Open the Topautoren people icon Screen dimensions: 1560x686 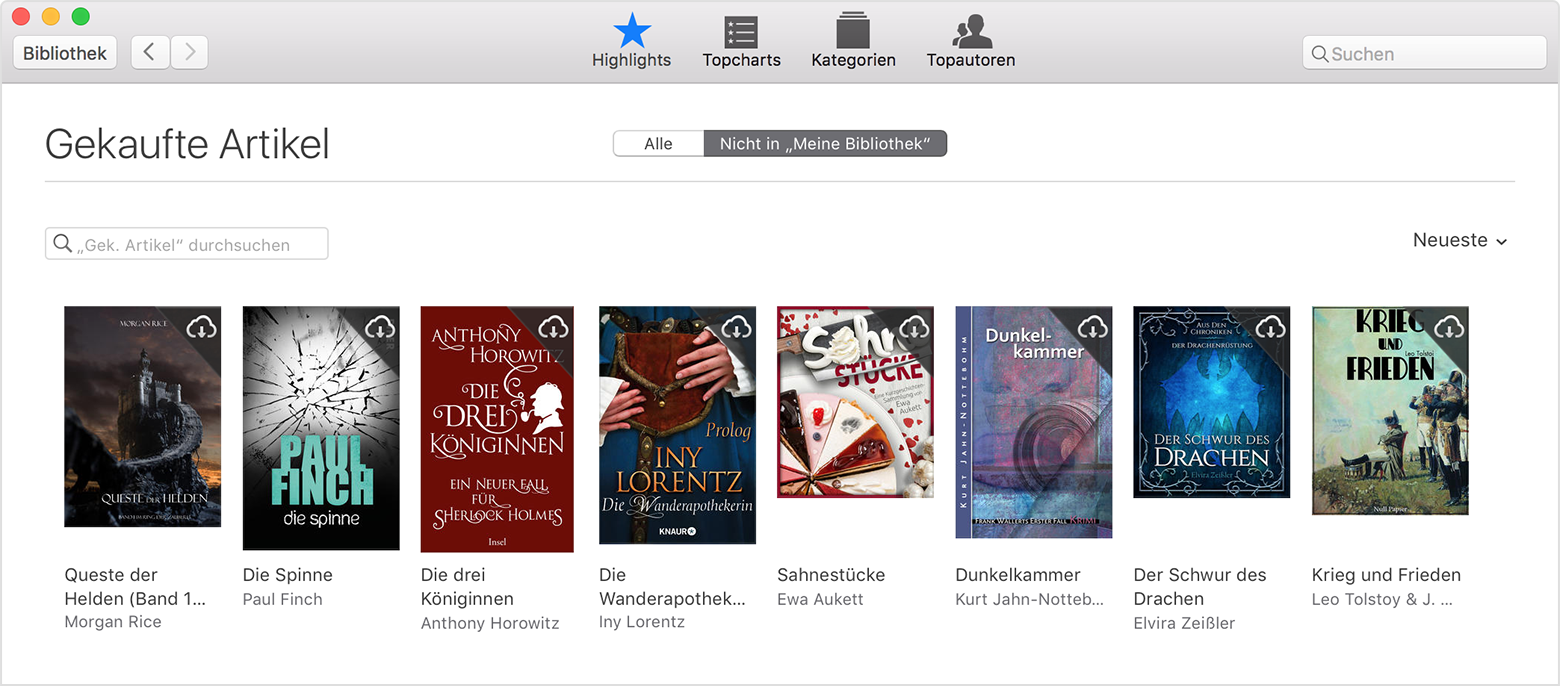(x=971, y=31)
